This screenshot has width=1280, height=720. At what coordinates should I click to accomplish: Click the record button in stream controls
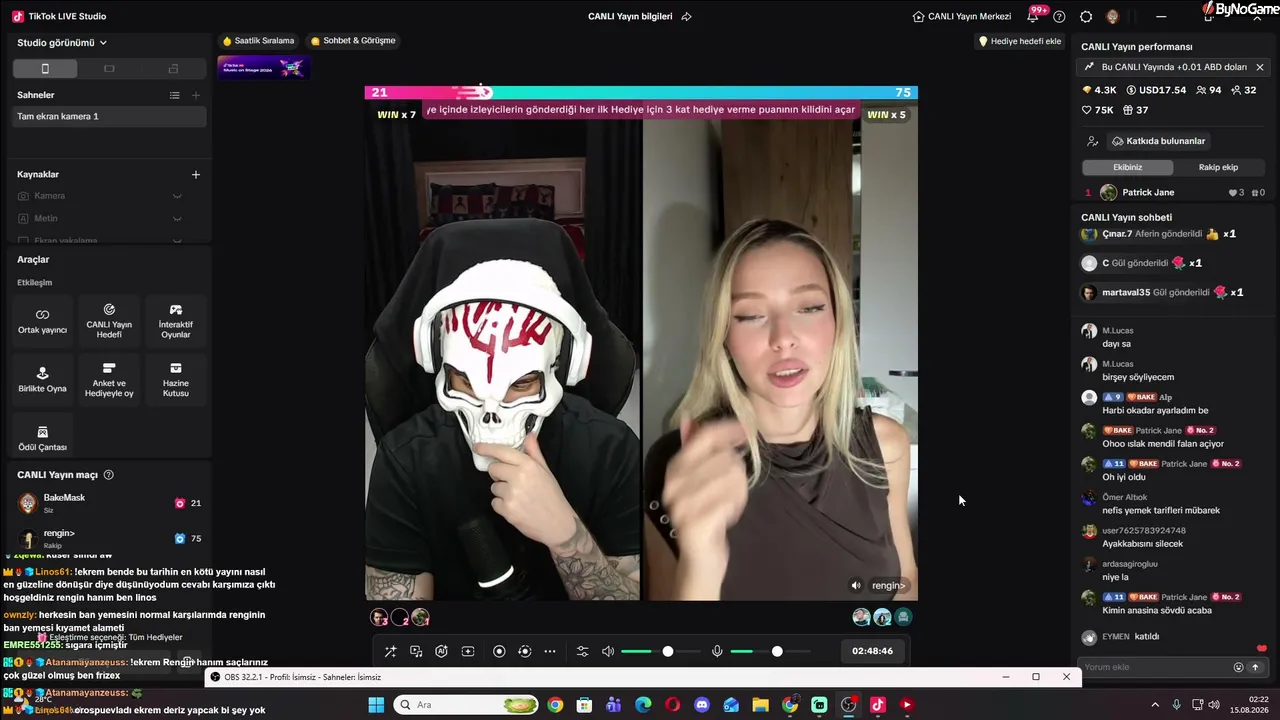499,652
